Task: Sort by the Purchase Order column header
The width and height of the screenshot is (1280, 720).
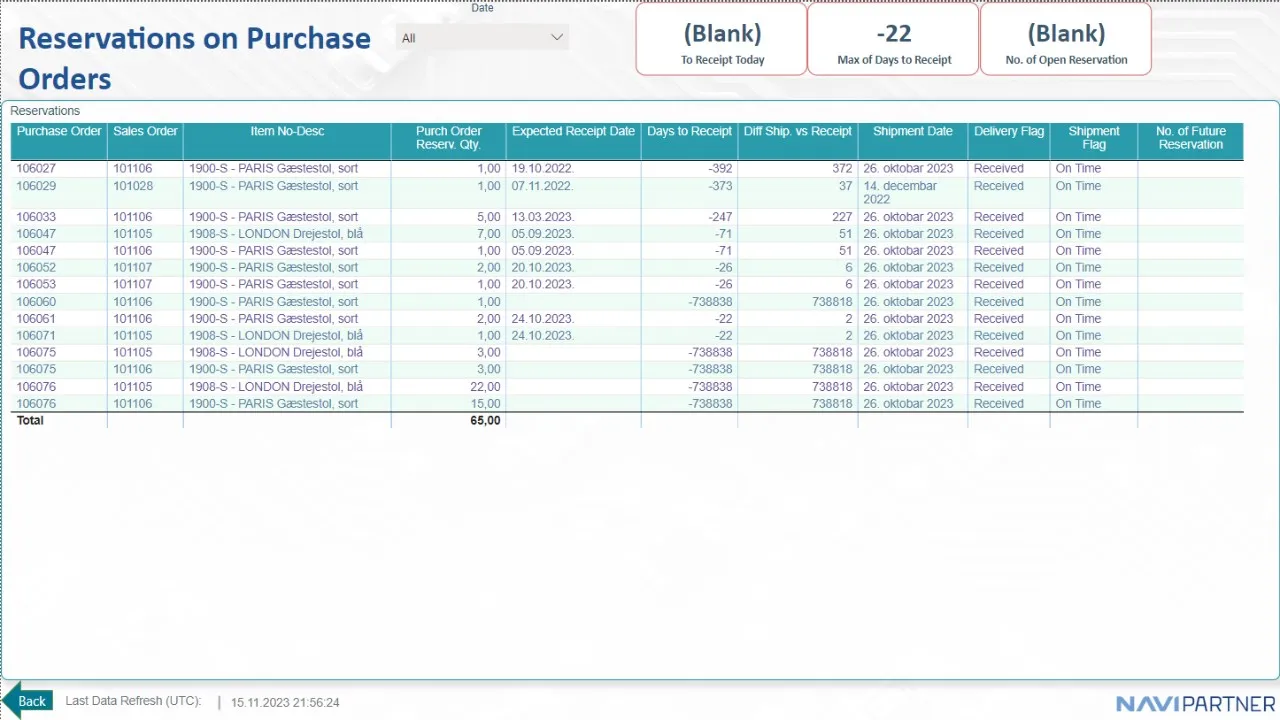Action: (x=59, y=131)
